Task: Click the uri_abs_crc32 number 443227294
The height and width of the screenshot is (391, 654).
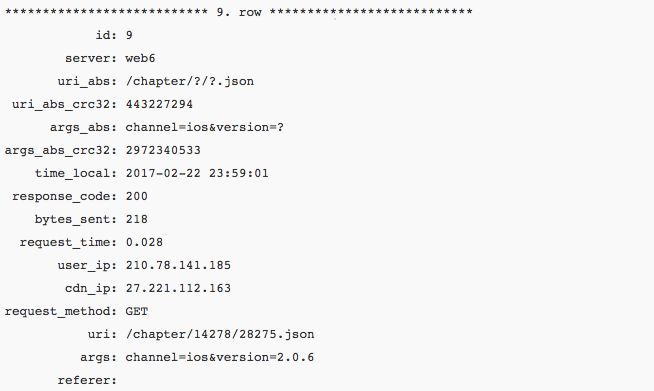Action: (x=159, y=104)
